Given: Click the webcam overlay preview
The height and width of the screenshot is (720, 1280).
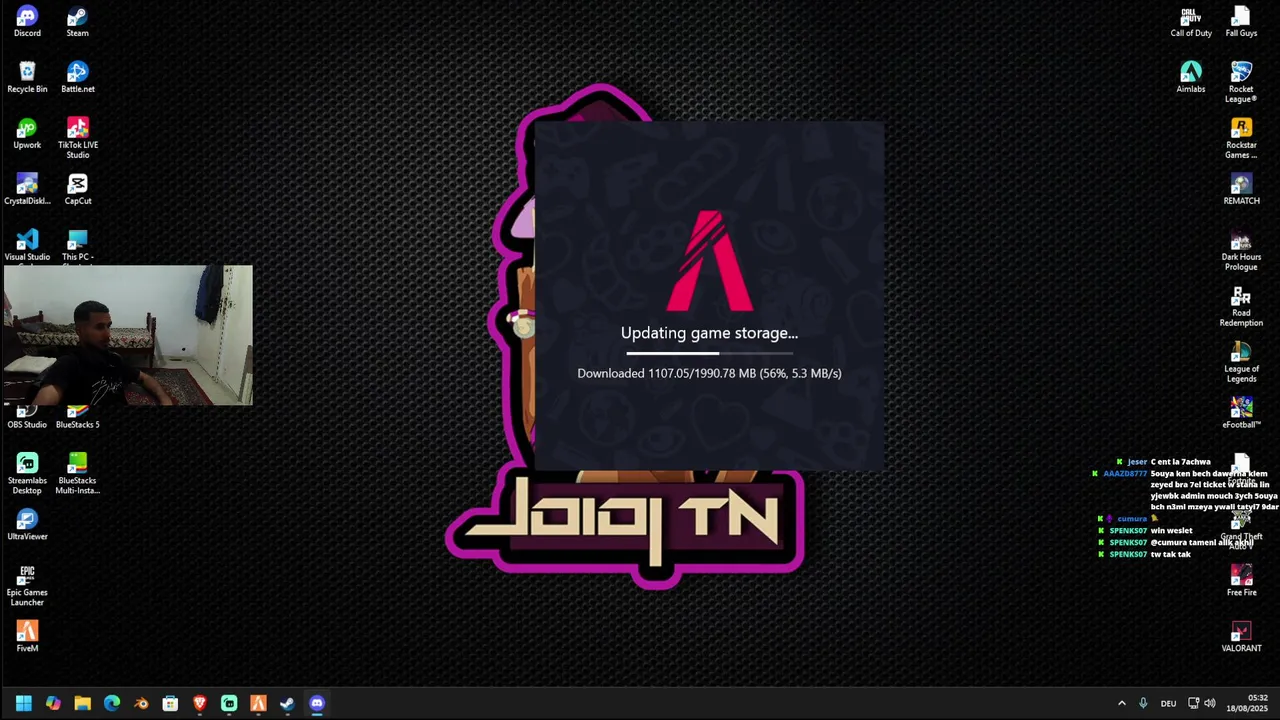Looking at the screenshot, I should coord(128,335).
